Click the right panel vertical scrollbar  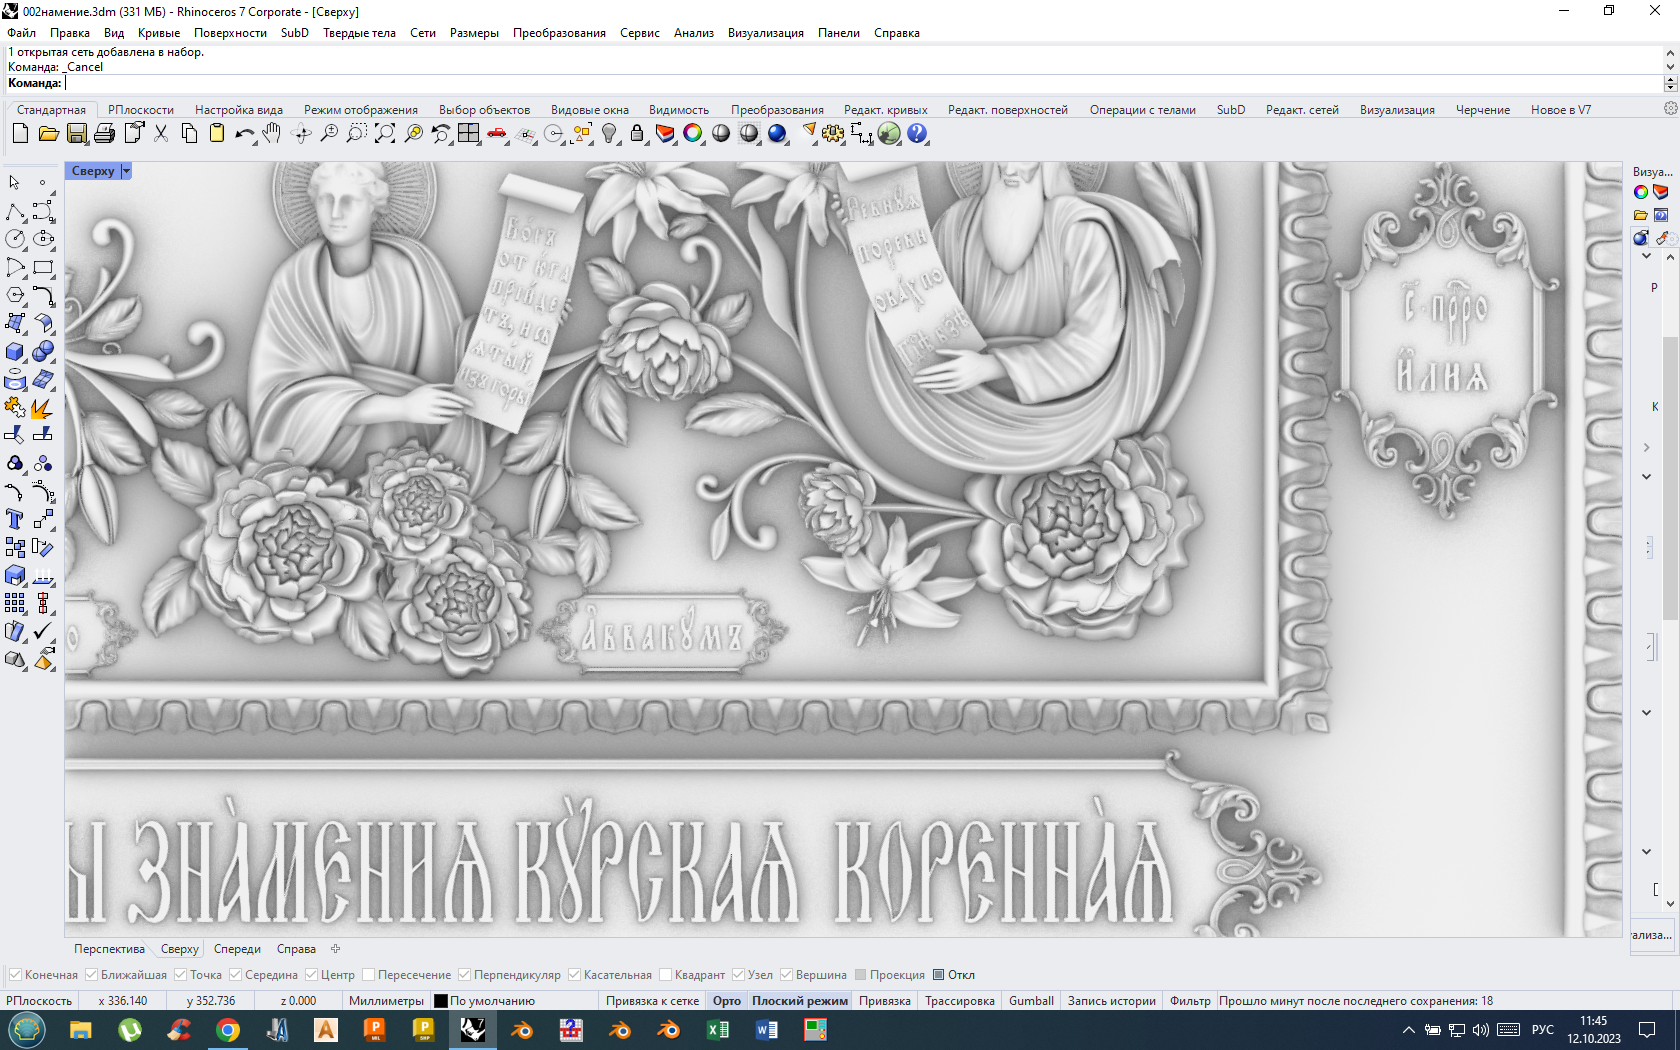tap(1670, 480)
